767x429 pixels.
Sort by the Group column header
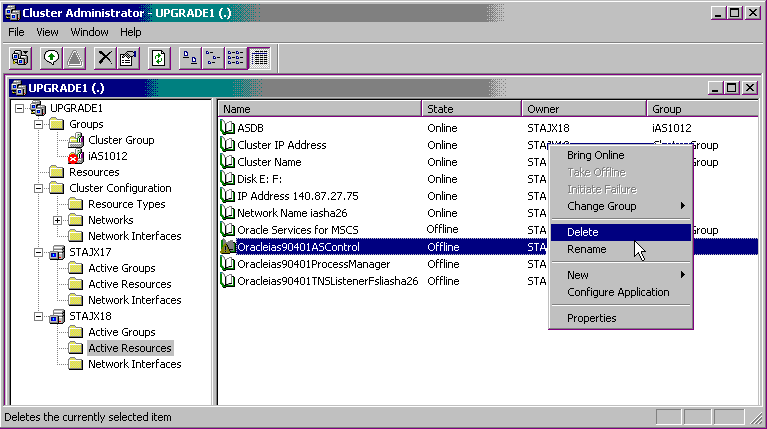click(x=703, y=109)
